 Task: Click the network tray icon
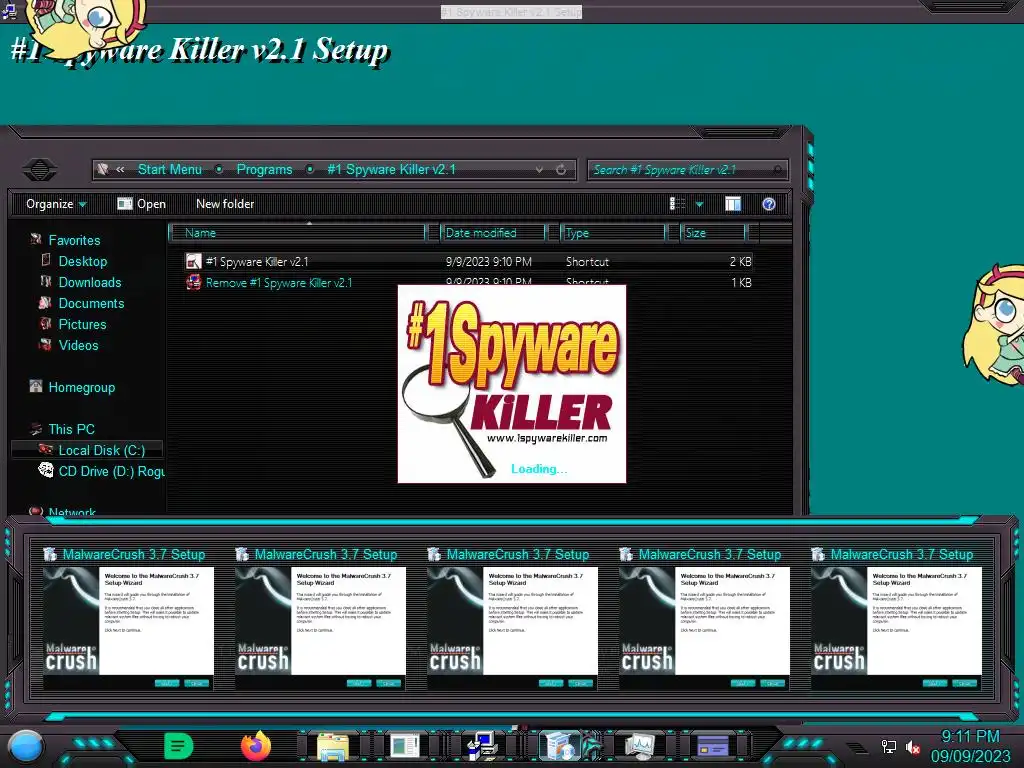tap(888, 746)
